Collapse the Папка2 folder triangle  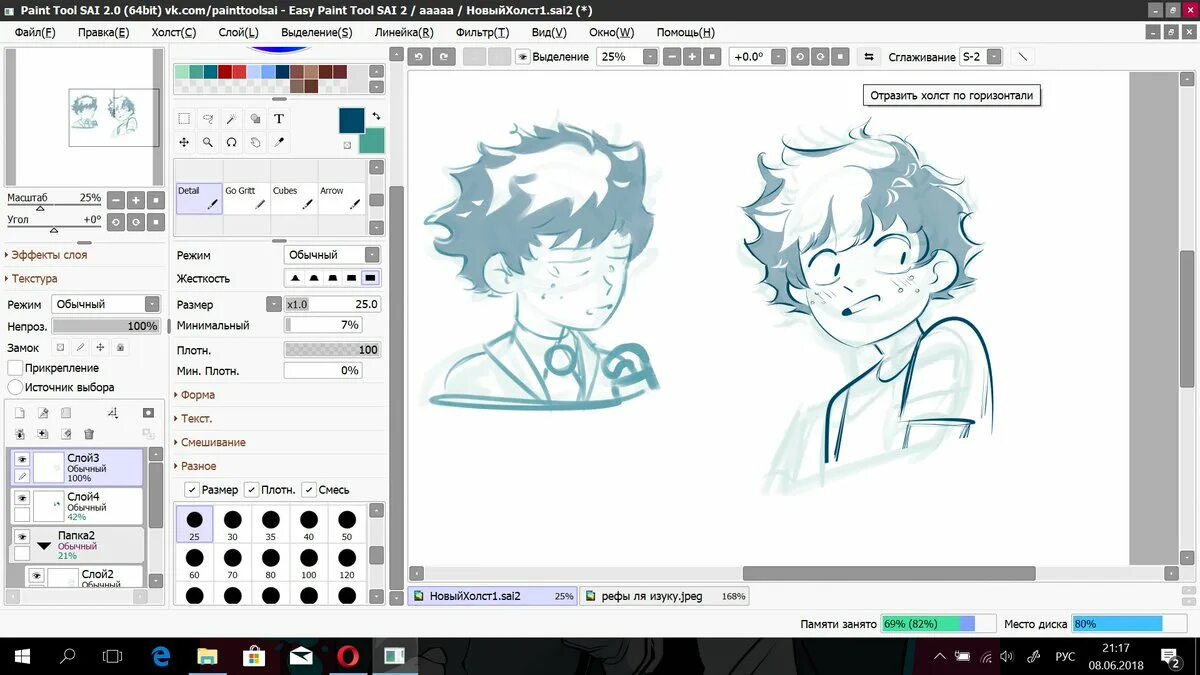point(44,546)
